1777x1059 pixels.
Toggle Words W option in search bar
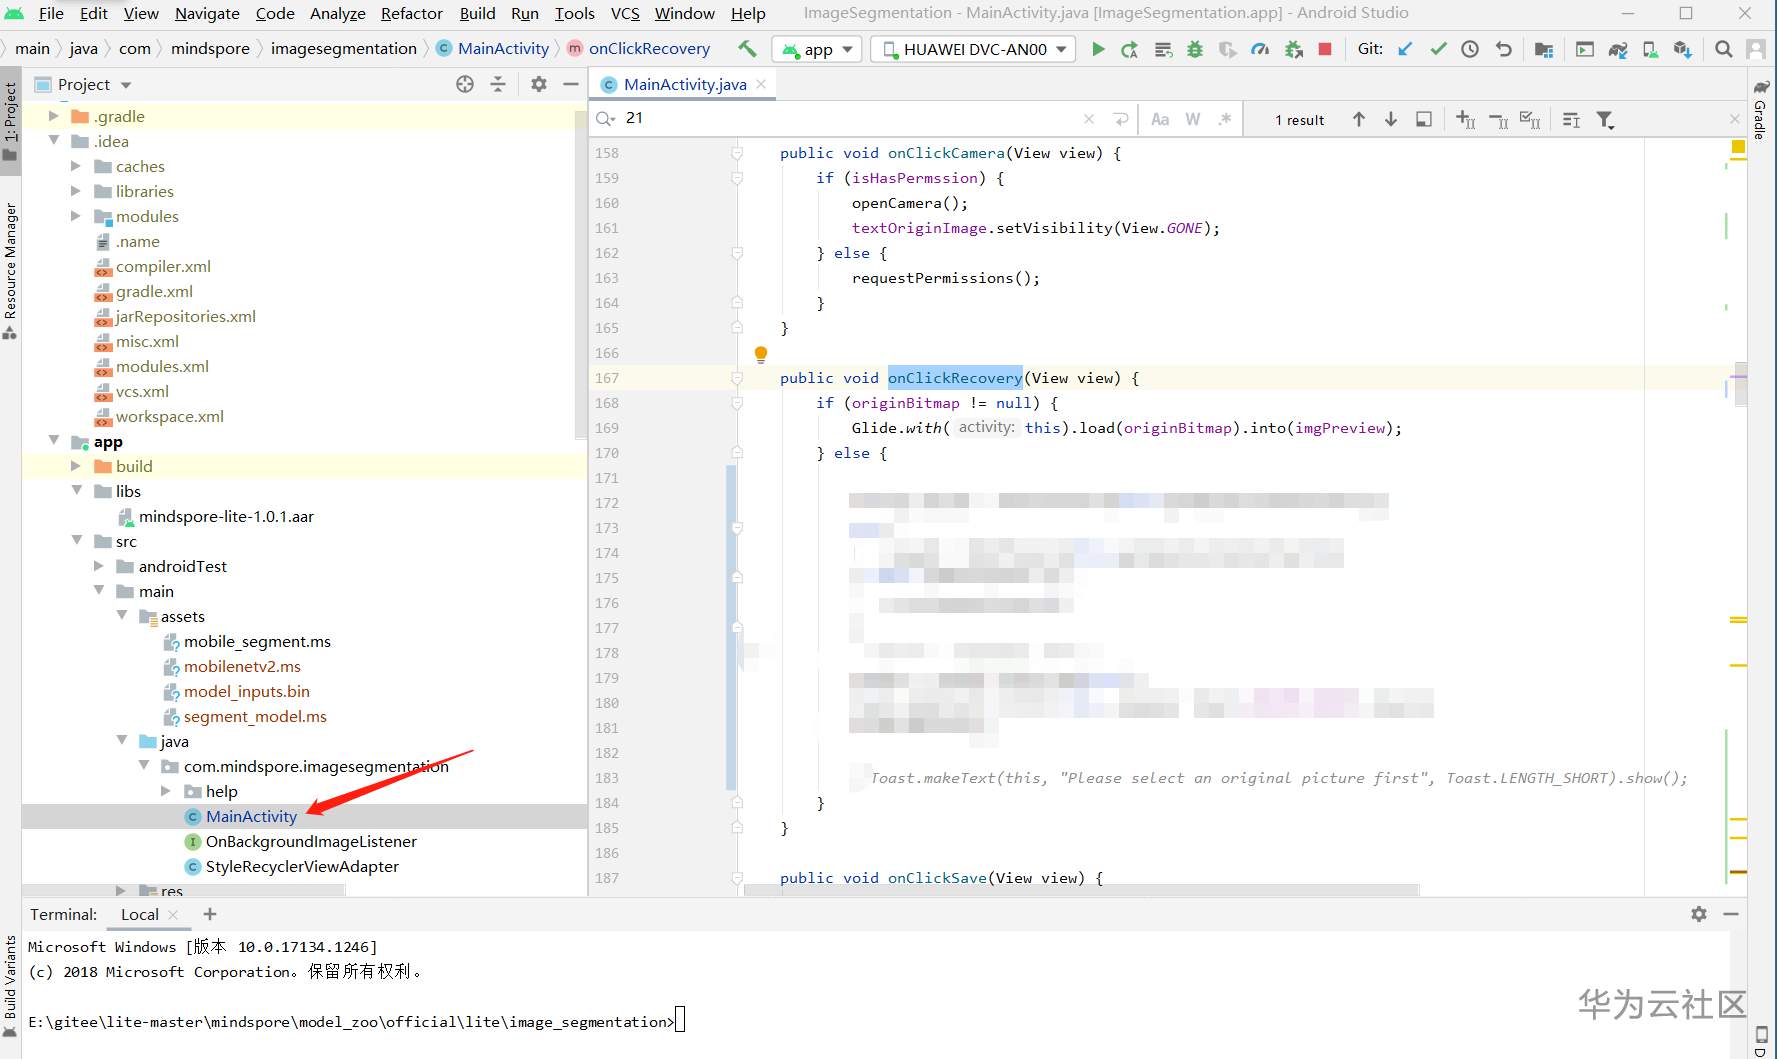coord(1193,119)
